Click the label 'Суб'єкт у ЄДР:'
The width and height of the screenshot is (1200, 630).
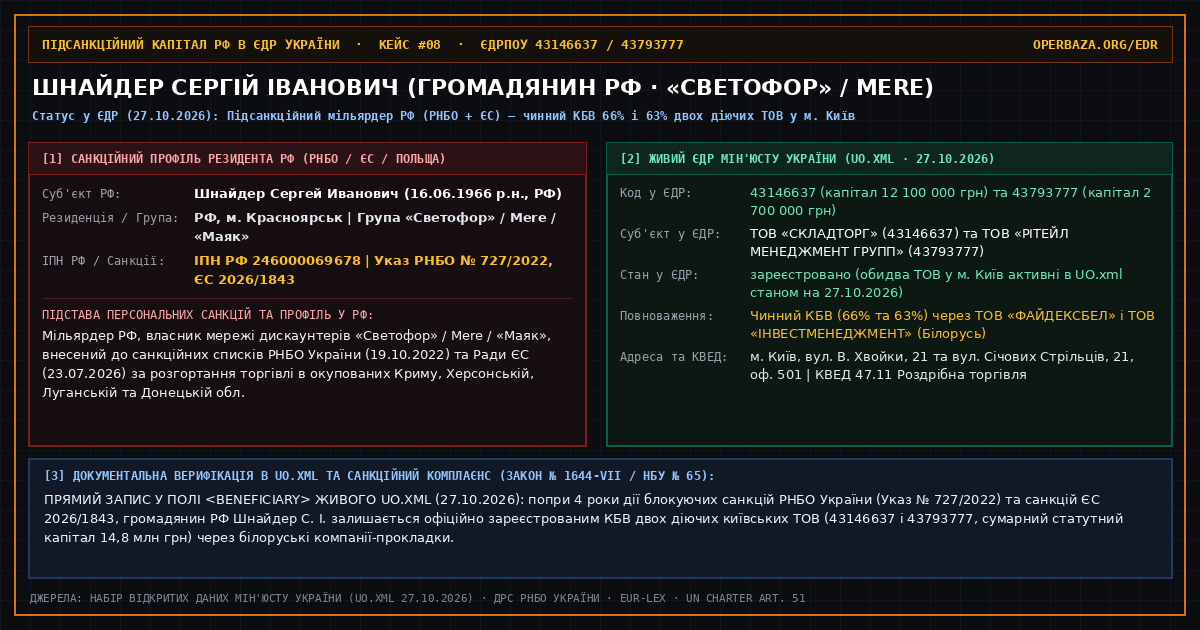click(x=670, y=234)
